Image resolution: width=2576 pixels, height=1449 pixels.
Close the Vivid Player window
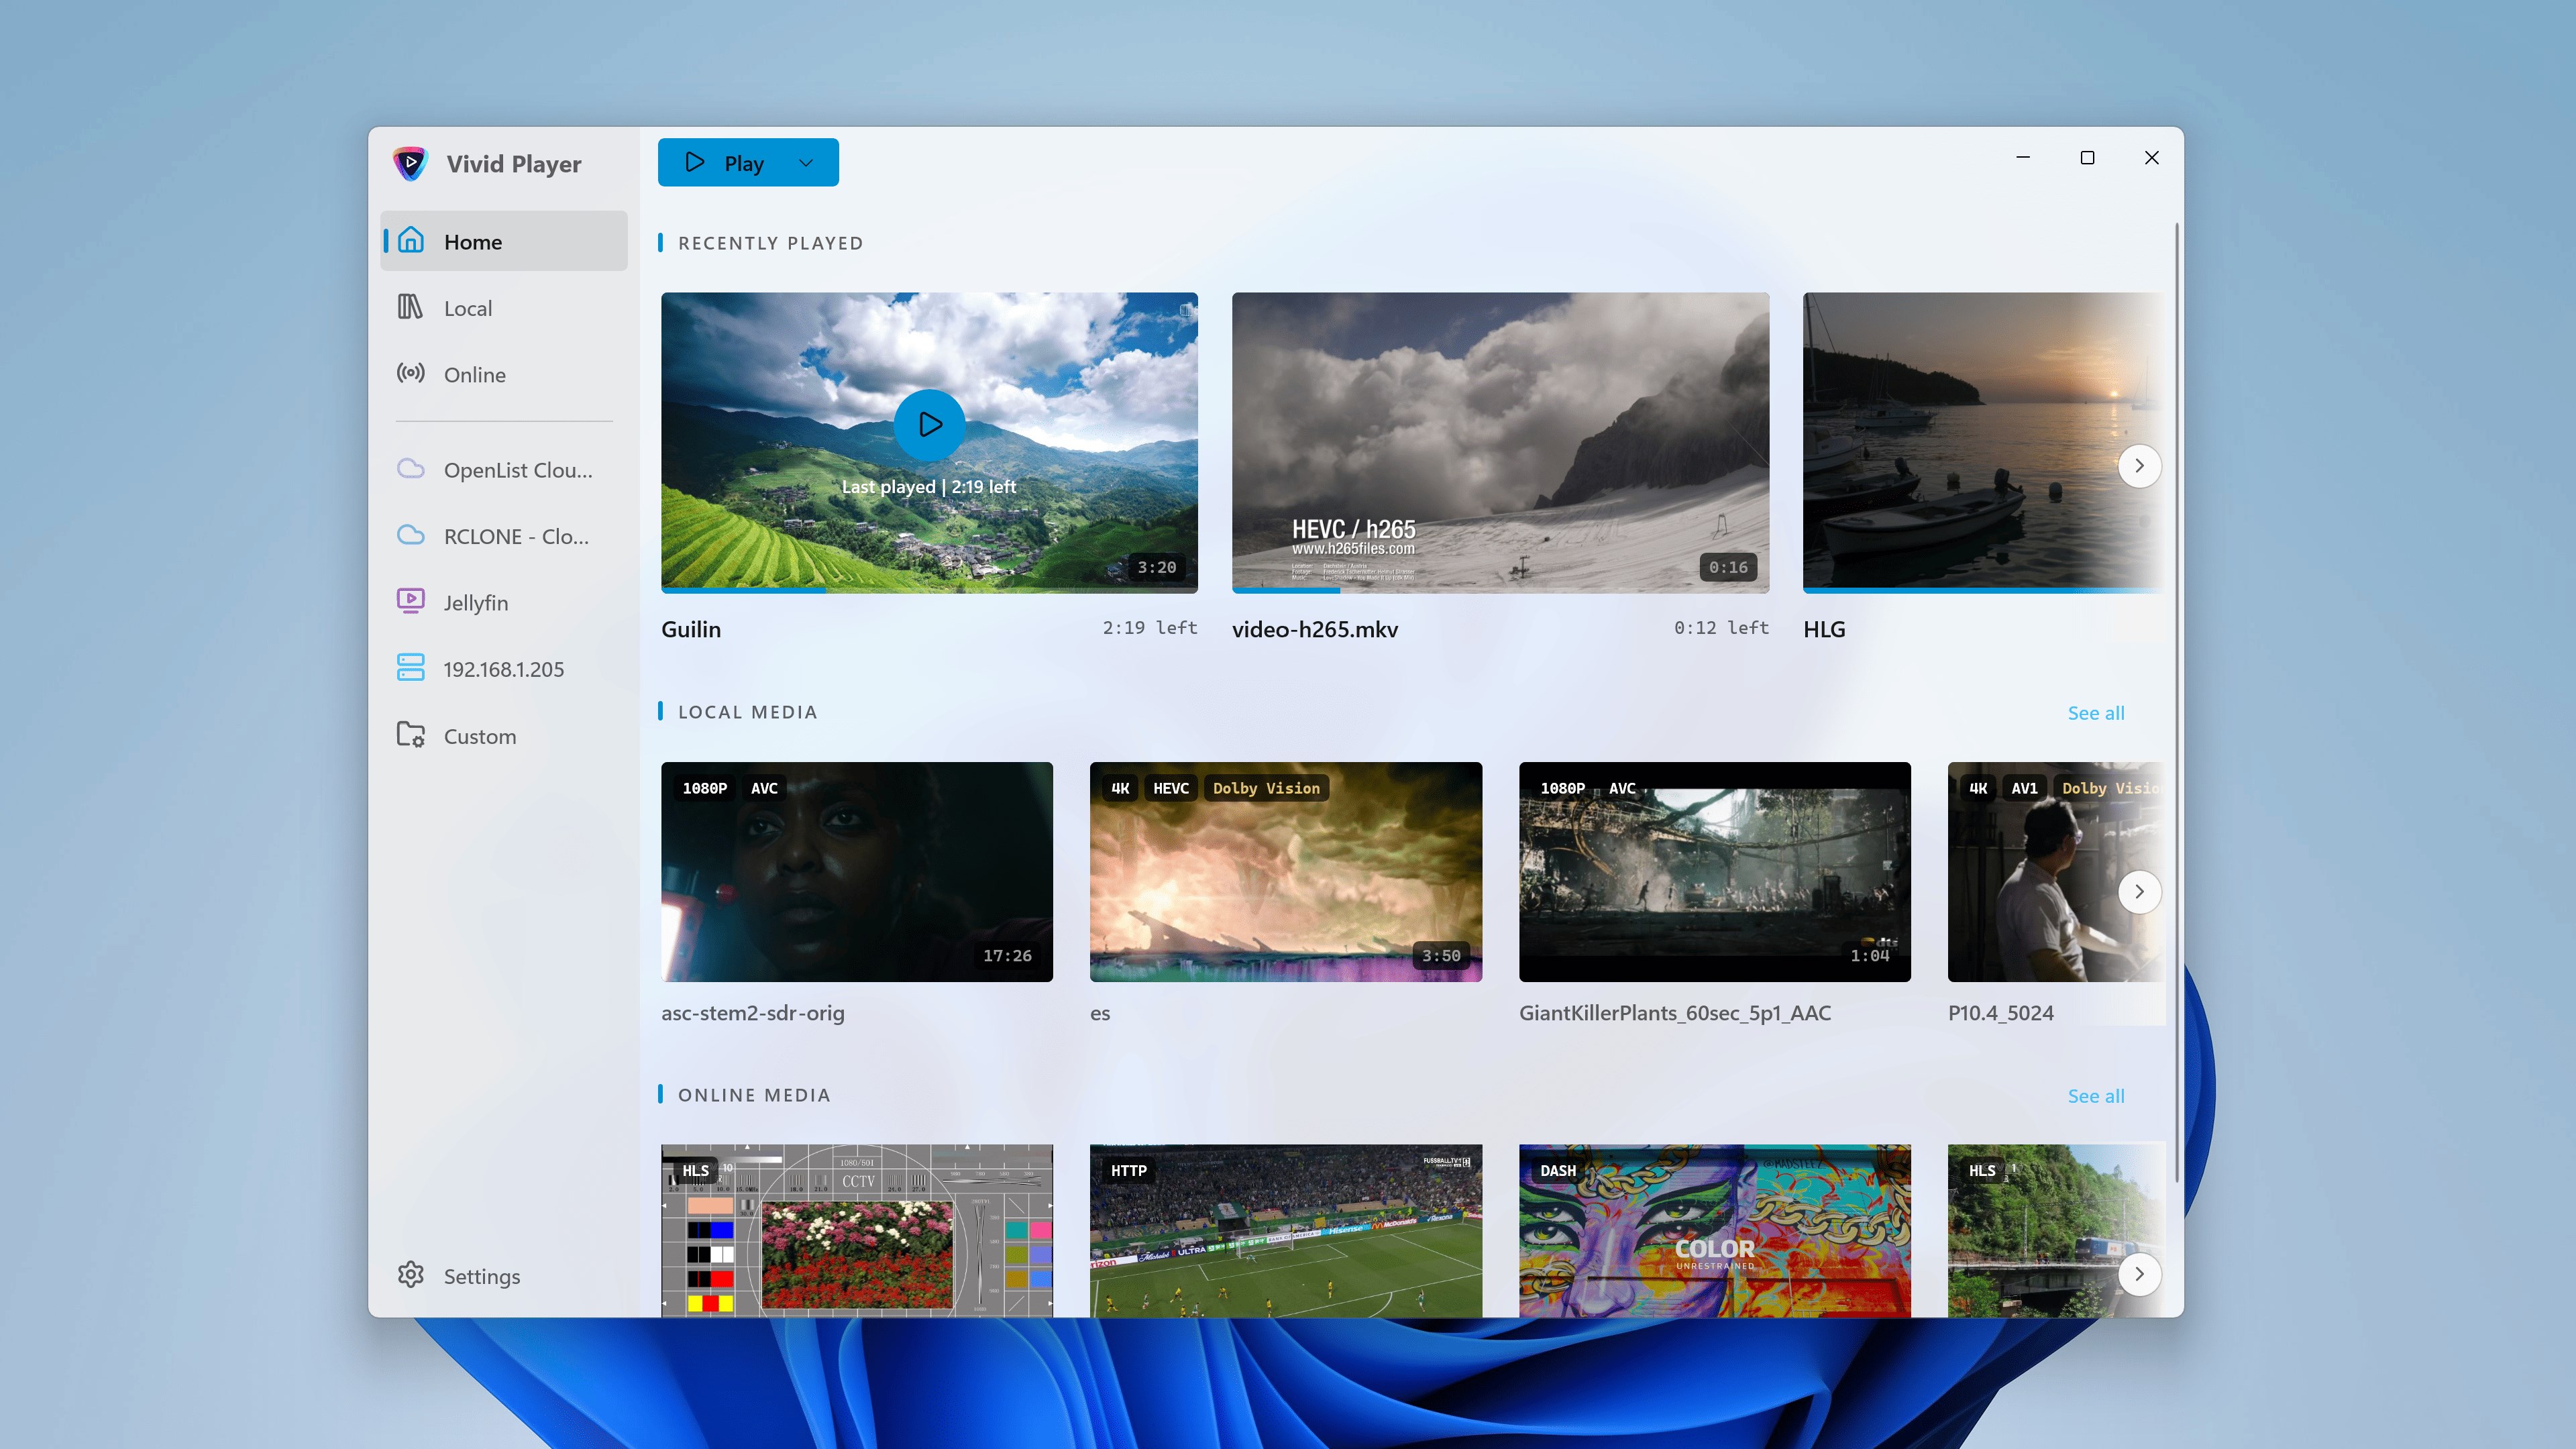pos(2151,158)
